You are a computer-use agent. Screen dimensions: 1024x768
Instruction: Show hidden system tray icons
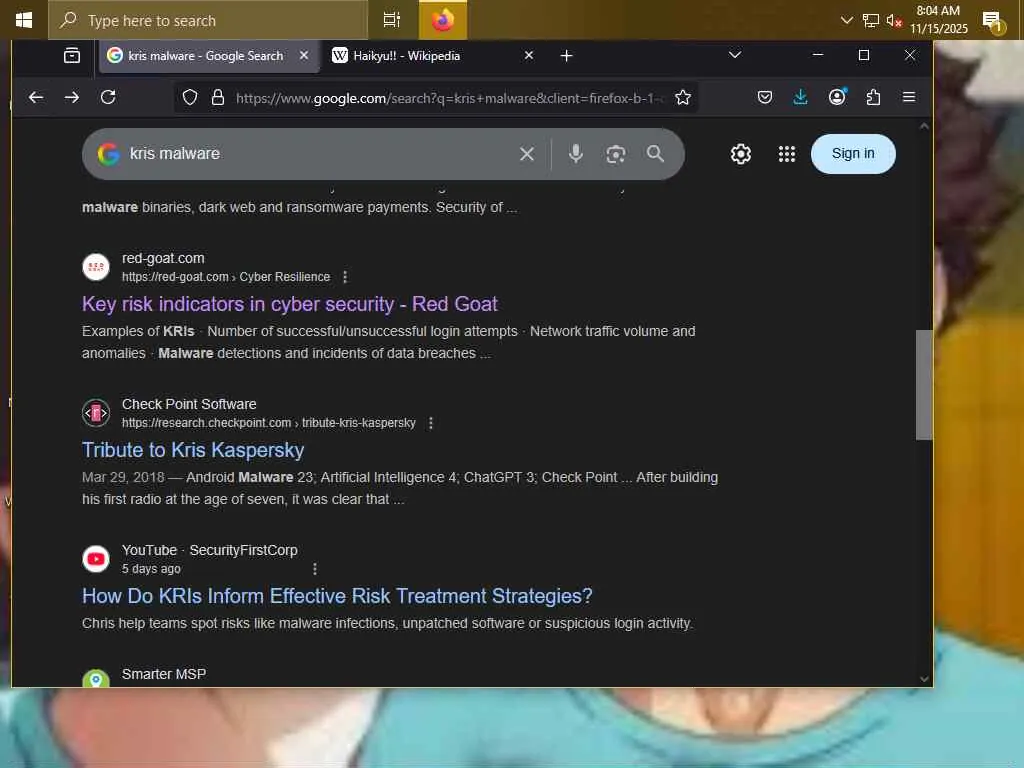click(846, 20)
